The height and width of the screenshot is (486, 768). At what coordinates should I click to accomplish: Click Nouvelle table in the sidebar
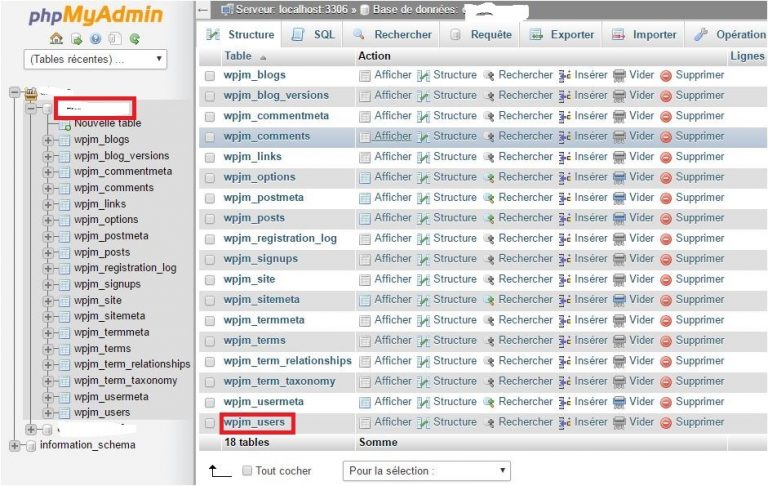108,123
